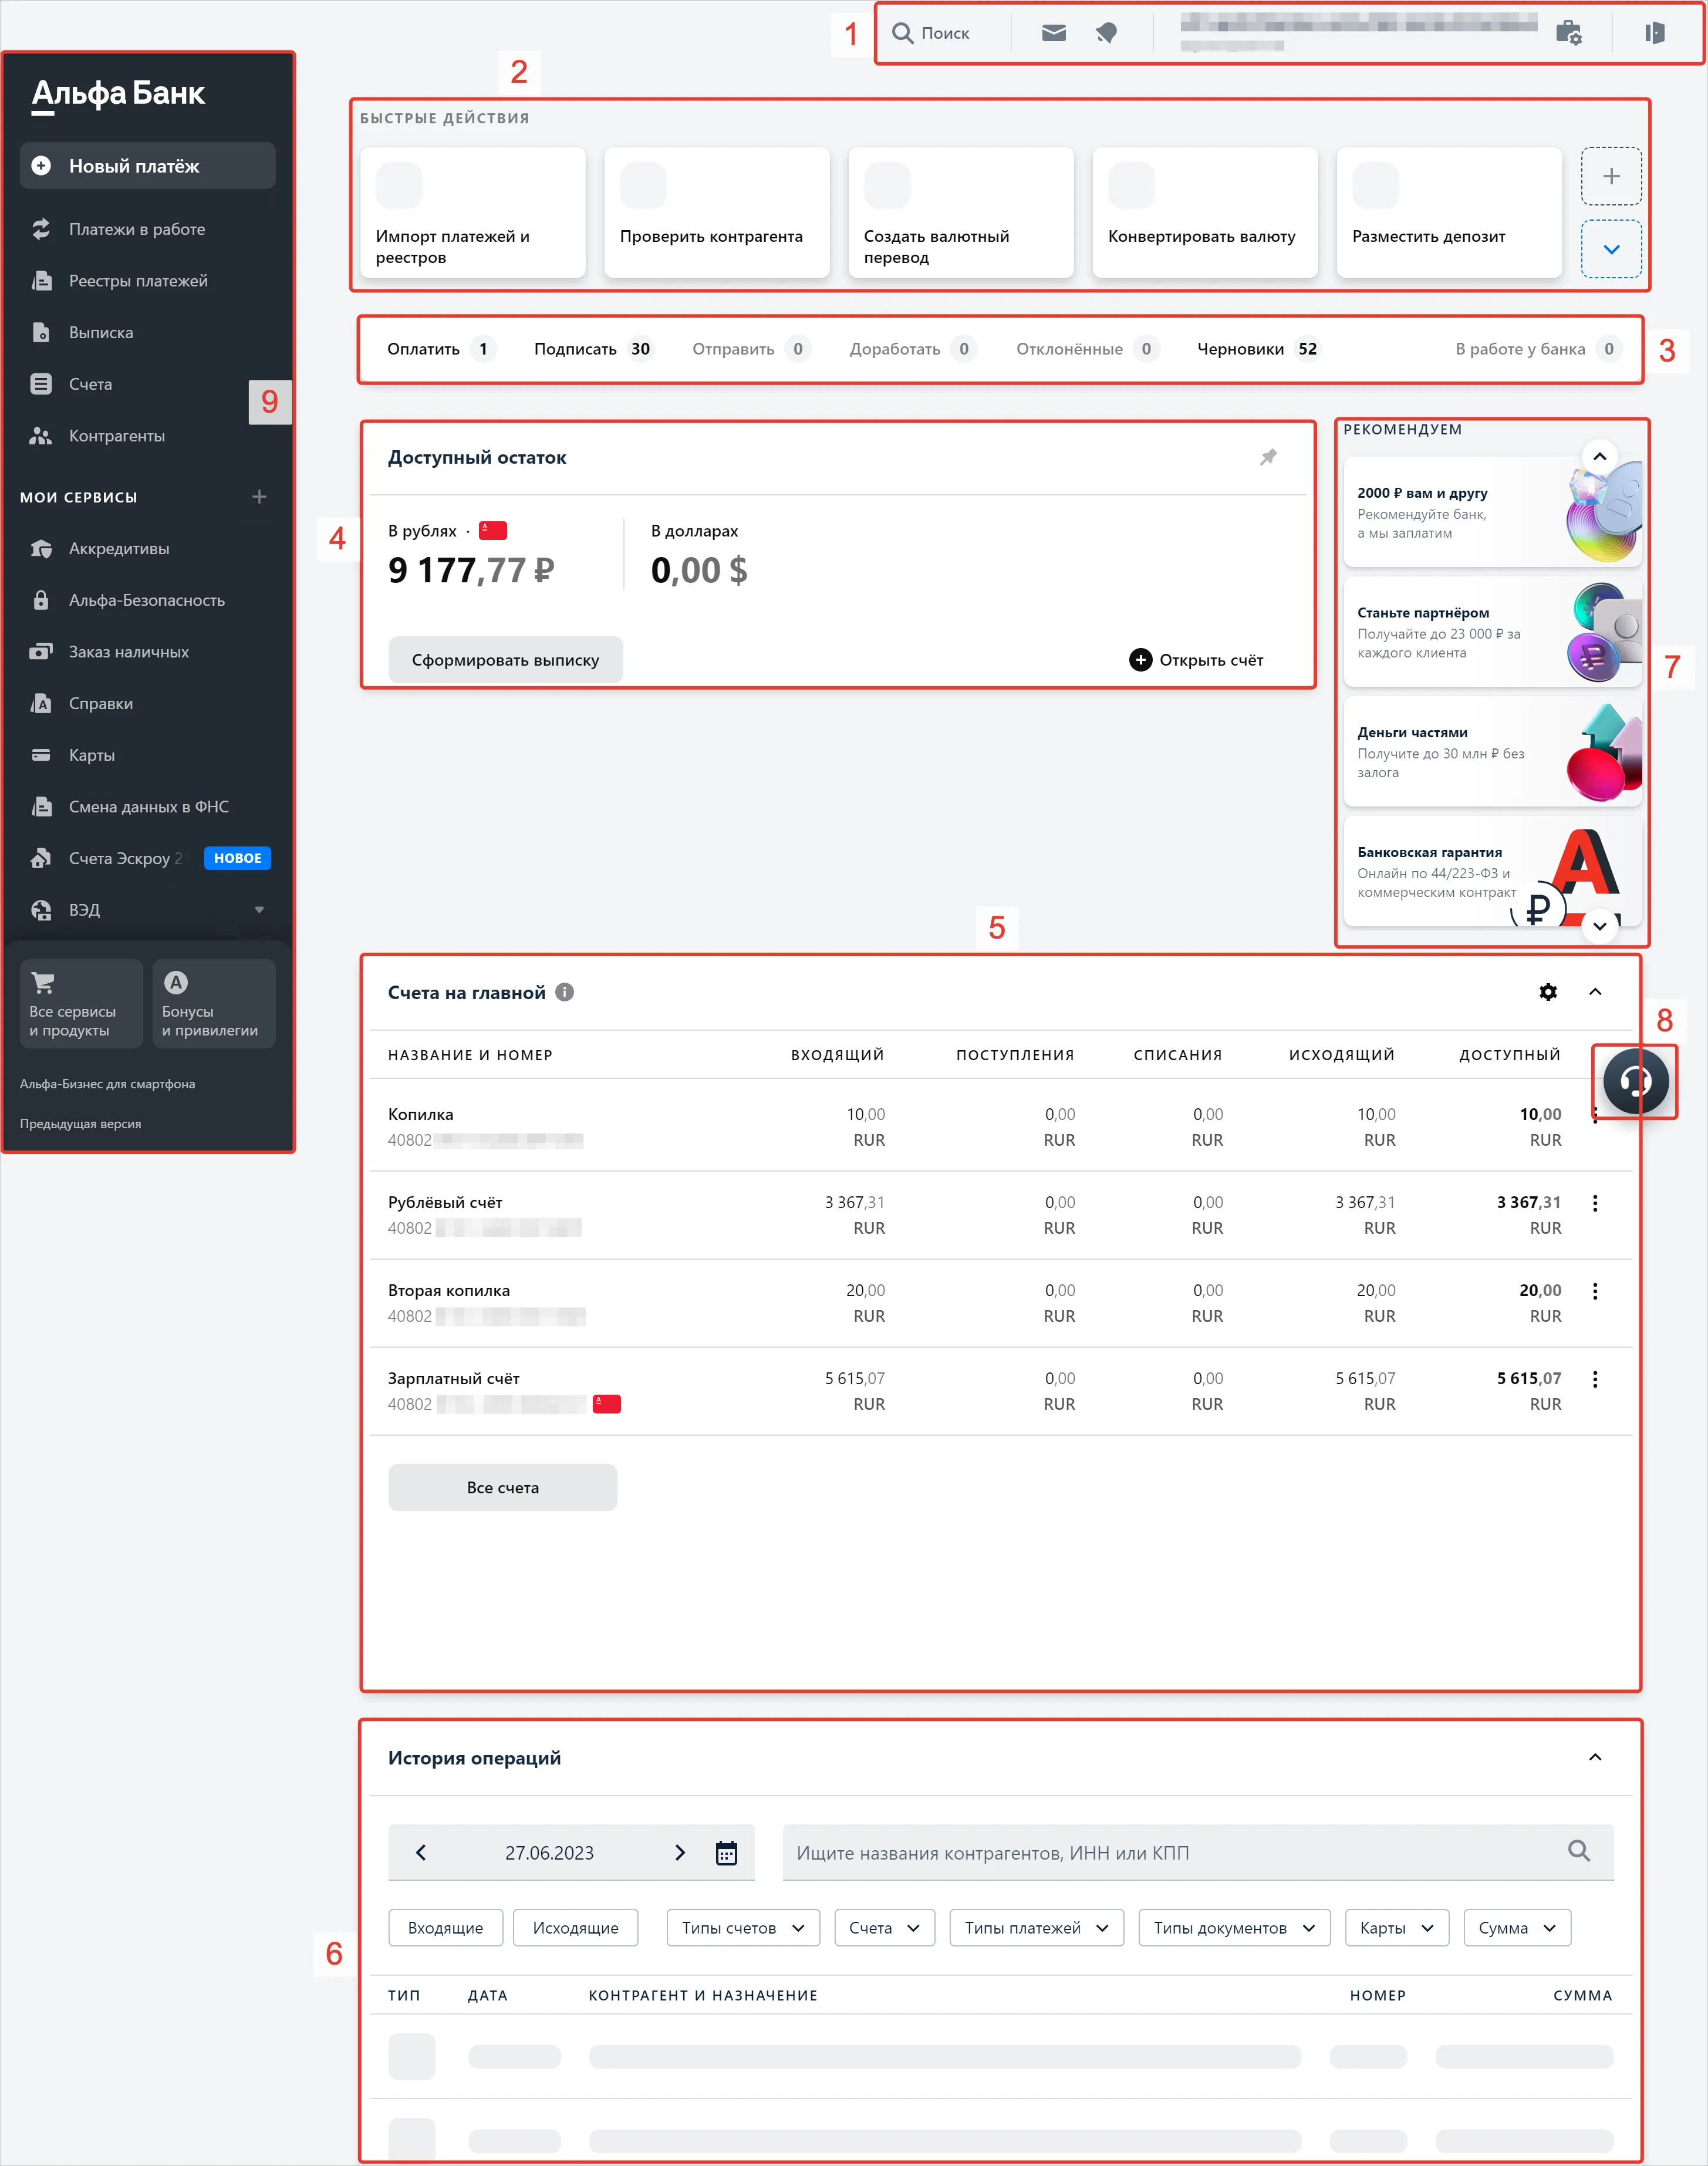Viewport: 1708px width, 2166px height.
Task: Click the Поиск search field
Action: pyautogui.click(x=931, y=33)
